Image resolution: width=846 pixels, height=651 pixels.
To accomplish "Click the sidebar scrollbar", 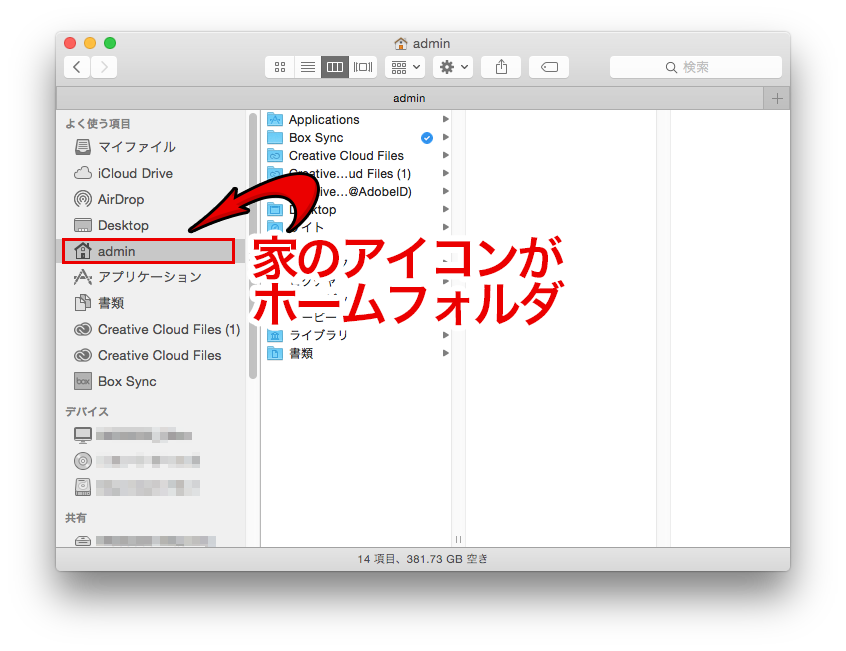I will (x=253, y=245).
